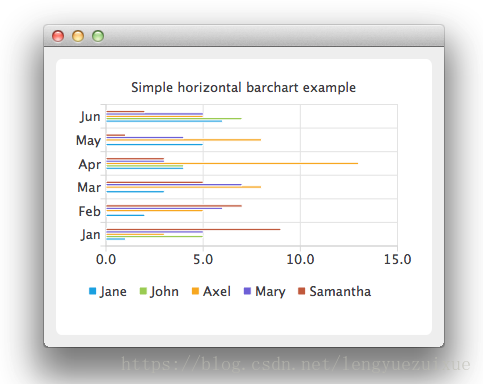Select the Samantha legend label
This screenshot has height=384, width=483.
coord(340,291)
